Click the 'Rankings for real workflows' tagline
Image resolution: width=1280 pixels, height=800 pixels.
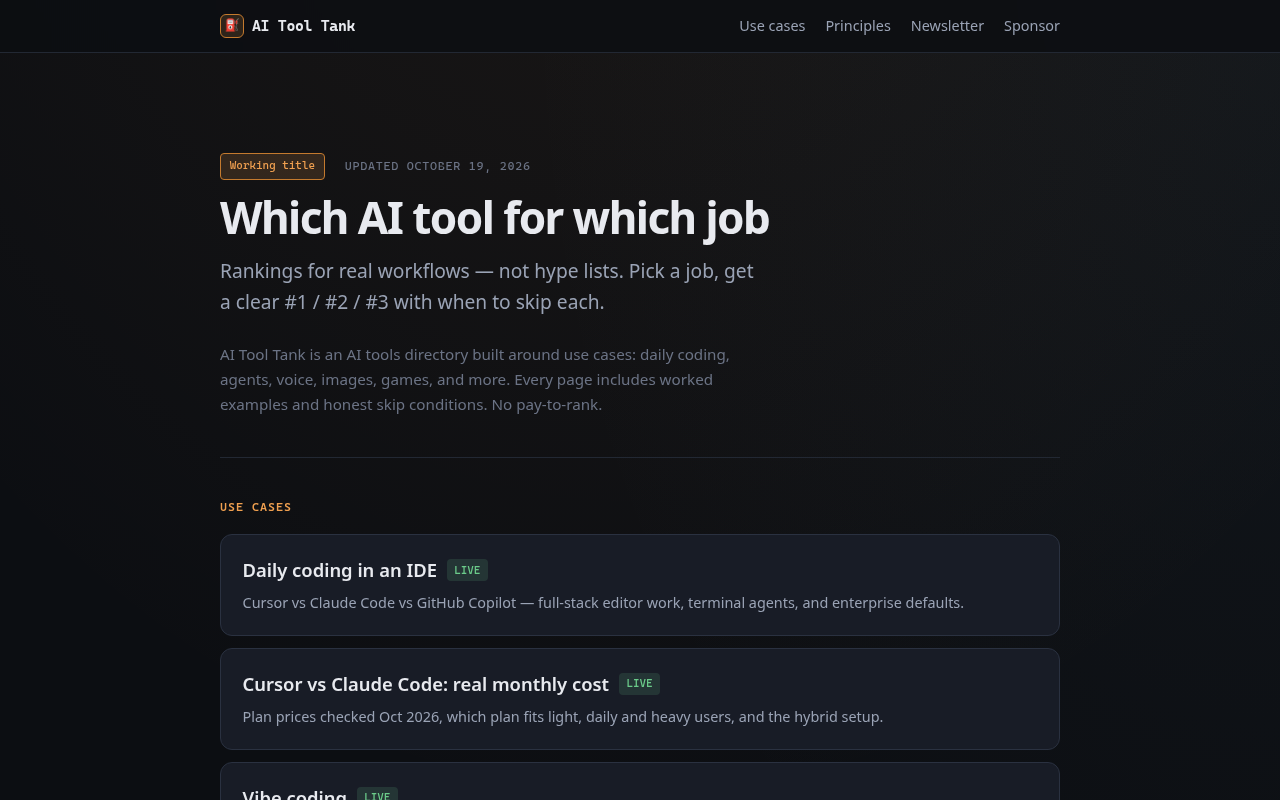click(487, 286)
